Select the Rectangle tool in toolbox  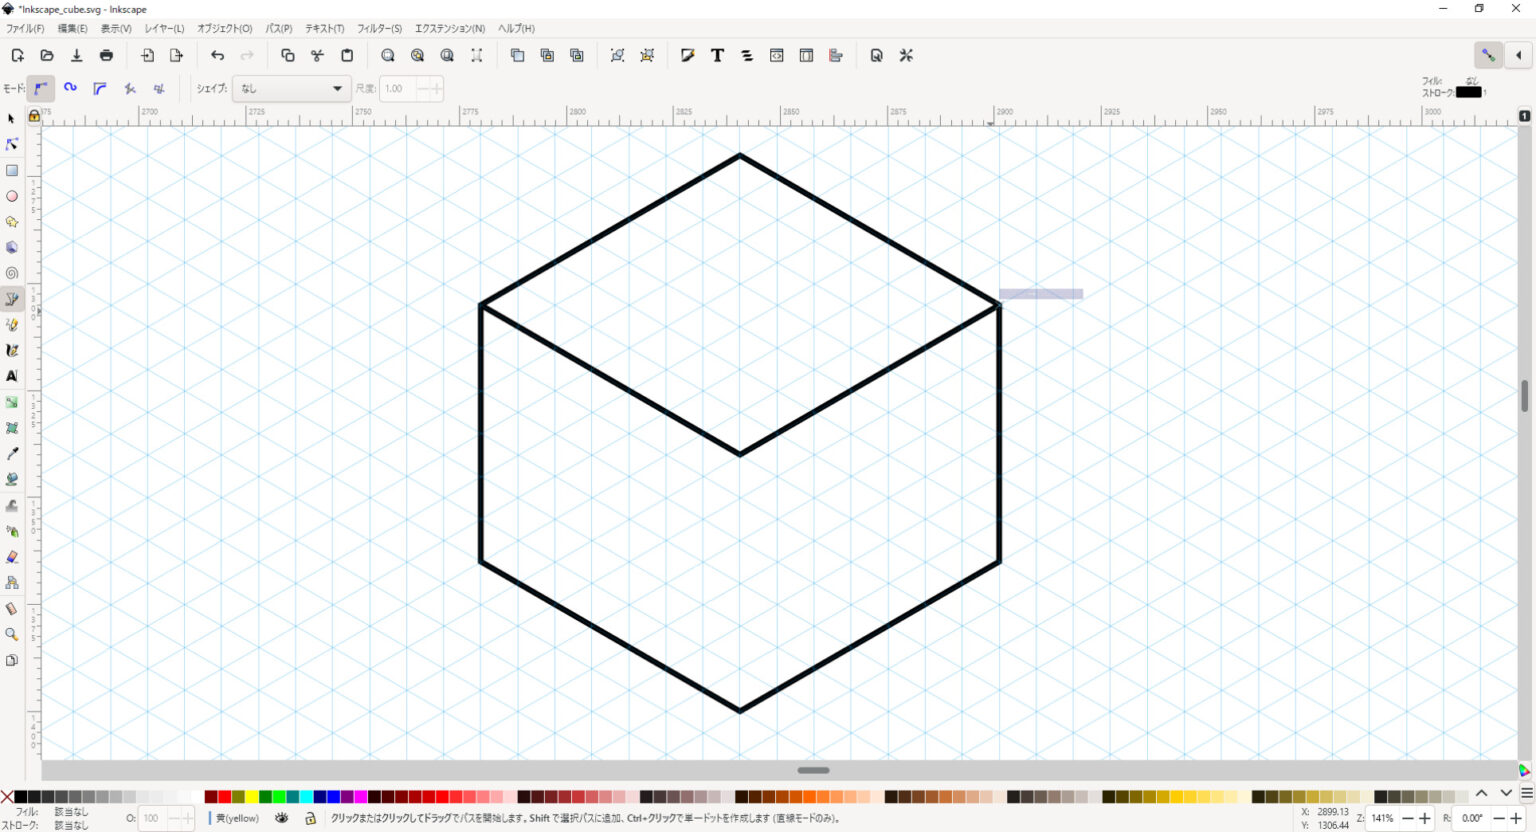pos(12,171)
